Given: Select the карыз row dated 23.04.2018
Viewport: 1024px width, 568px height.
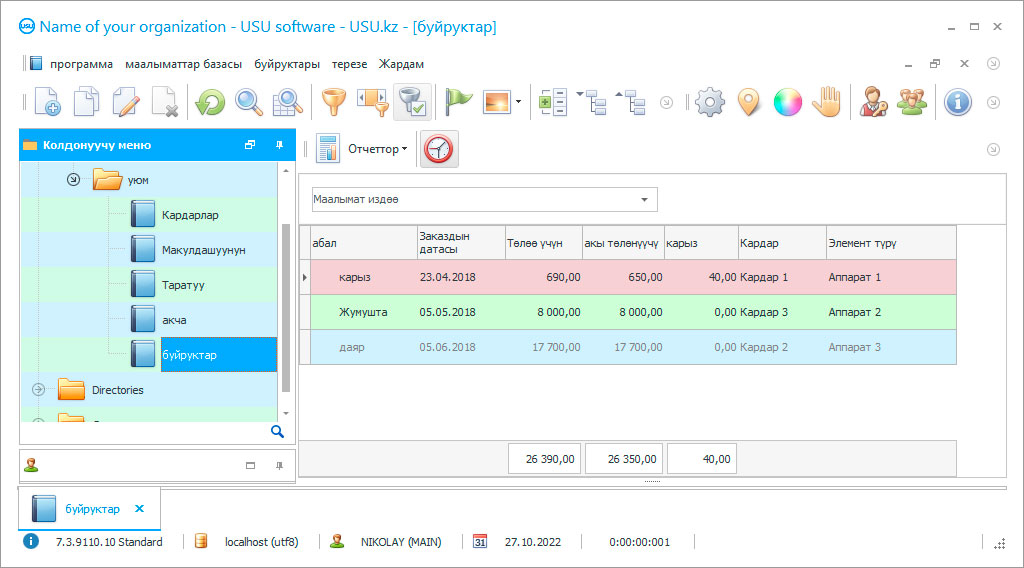Looking at the screenshot, I should tap(633, 277).
